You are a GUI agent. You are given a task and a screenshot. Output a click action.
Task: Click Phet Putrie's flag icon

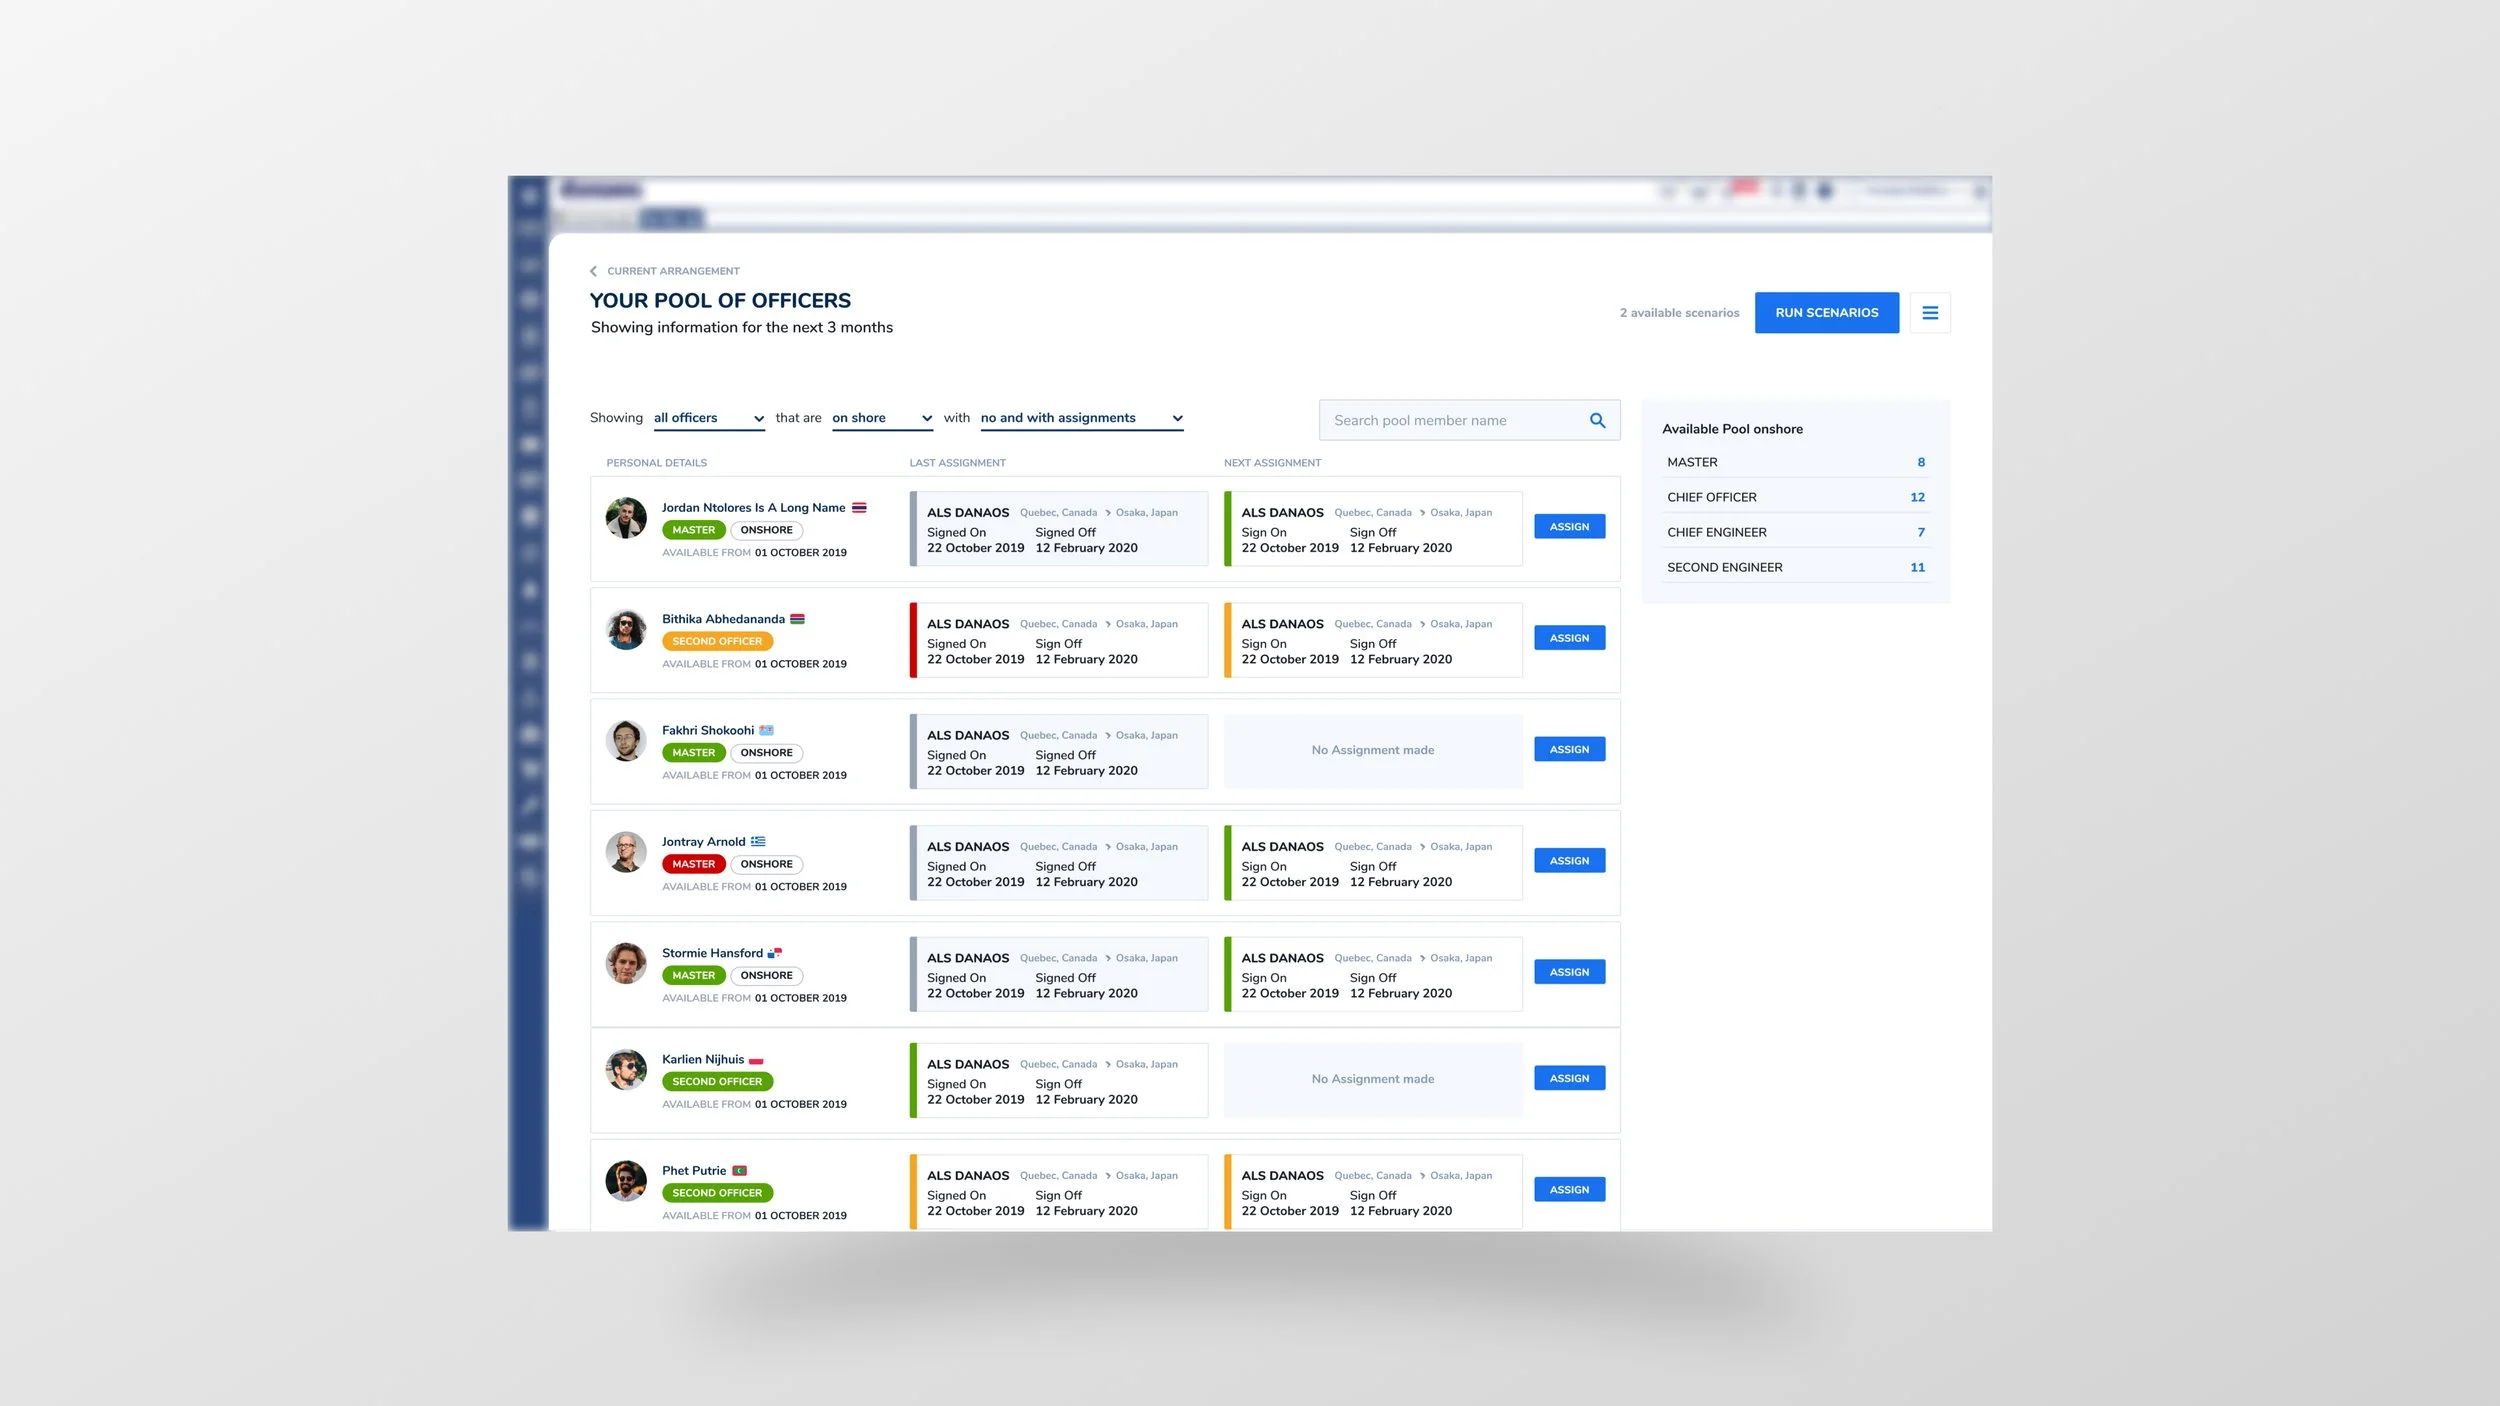740,1171
